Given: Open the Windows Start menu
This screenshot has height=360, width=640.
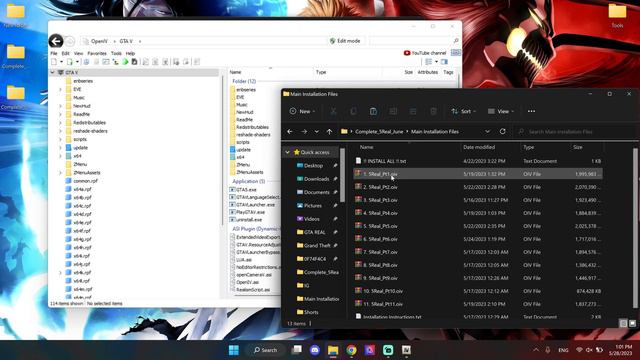Looking at the screenshot, I should tap(234, 350).
